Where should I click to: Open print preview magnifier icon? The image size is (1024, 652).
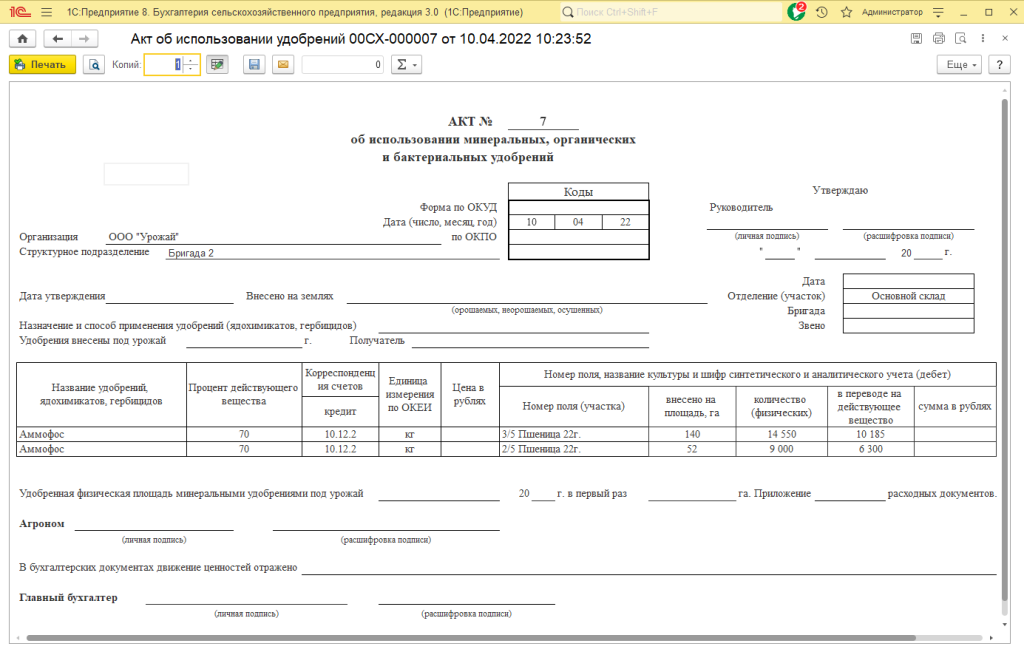point(94,65)
